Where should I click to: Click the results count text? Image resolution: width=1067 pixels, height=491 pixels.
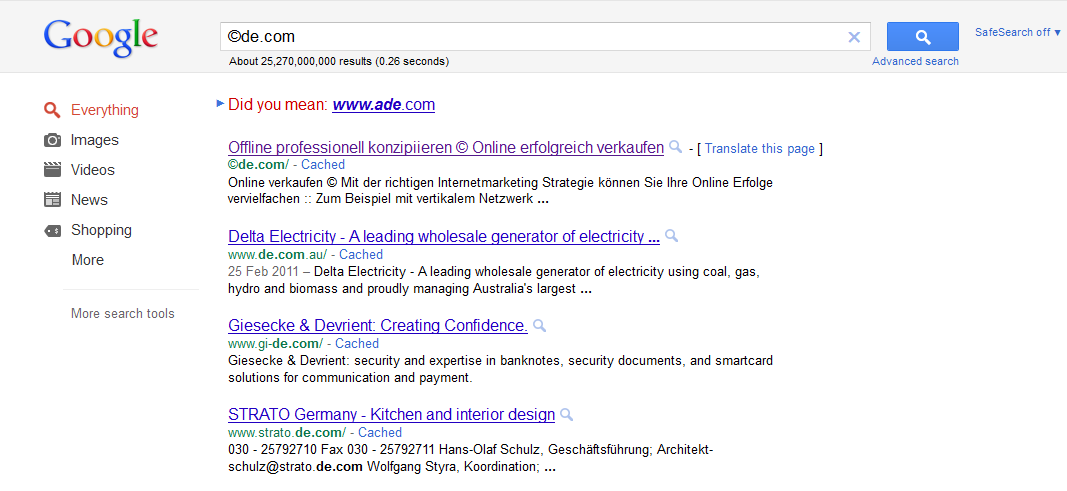coord(339,61)
